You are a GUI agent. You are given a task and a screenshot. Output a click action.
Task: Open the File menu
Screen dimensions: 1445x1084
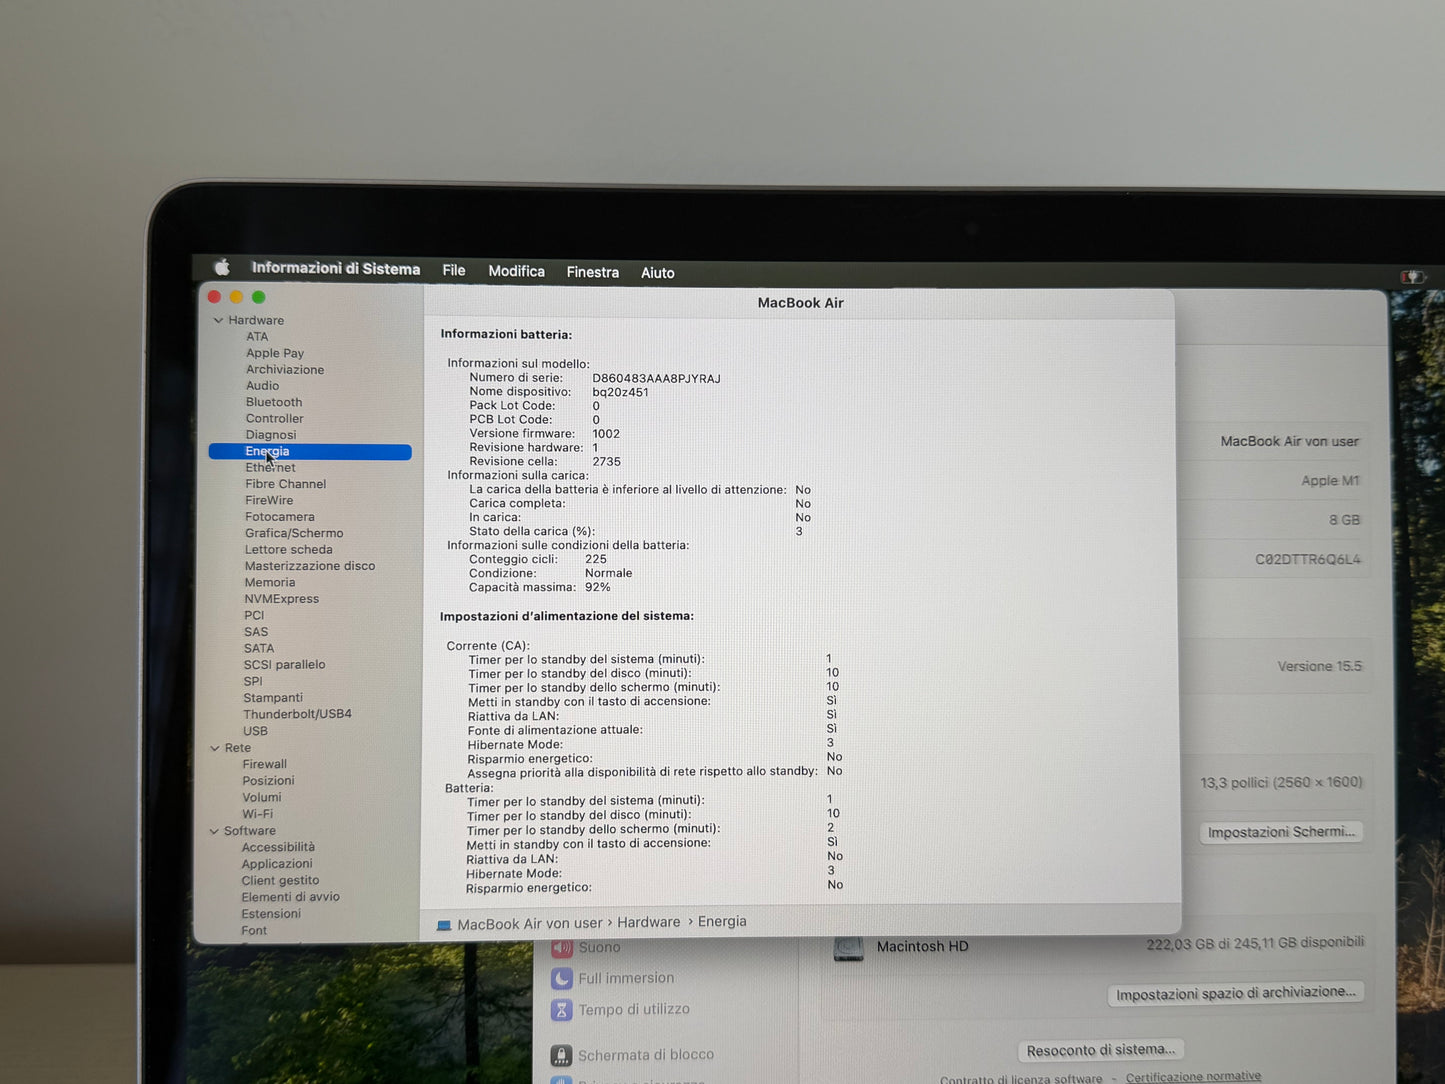coord(454,270)
